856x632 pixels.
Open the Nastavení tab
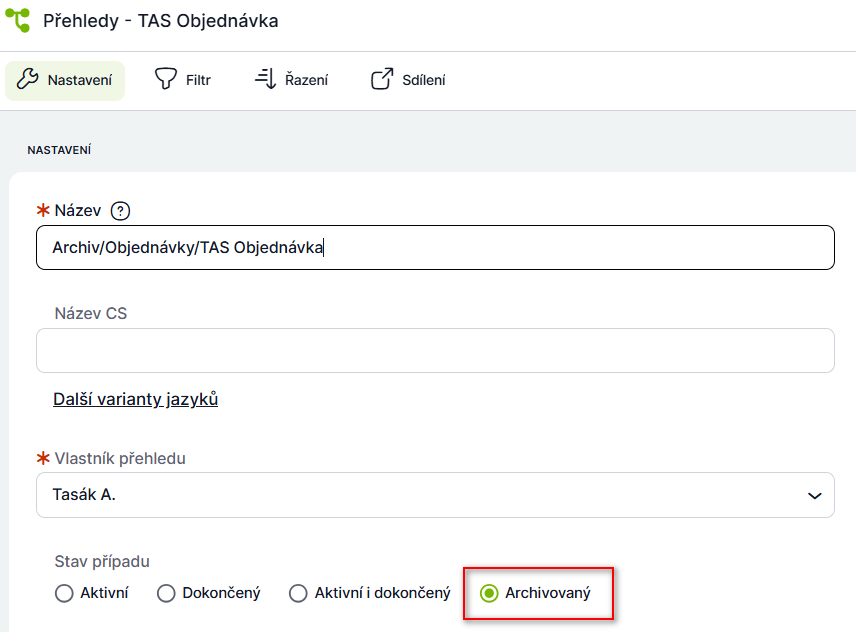point(65,80)
